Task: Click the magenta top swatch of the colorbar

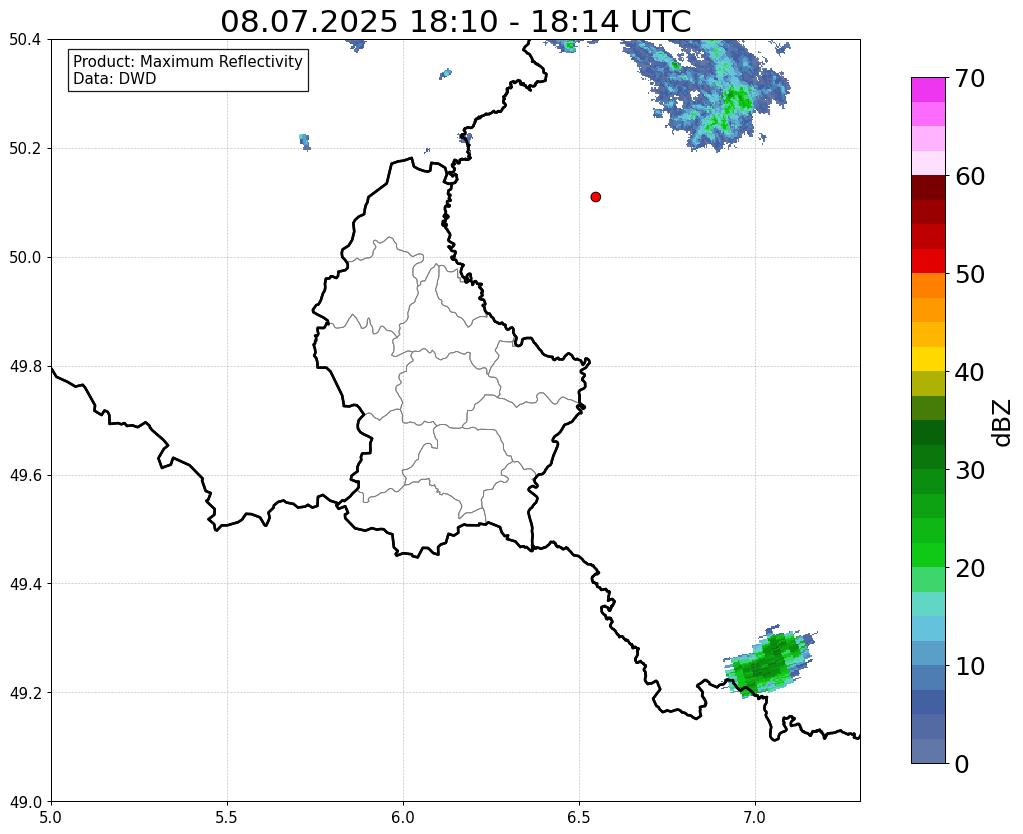Action: [x=928, y=90]
